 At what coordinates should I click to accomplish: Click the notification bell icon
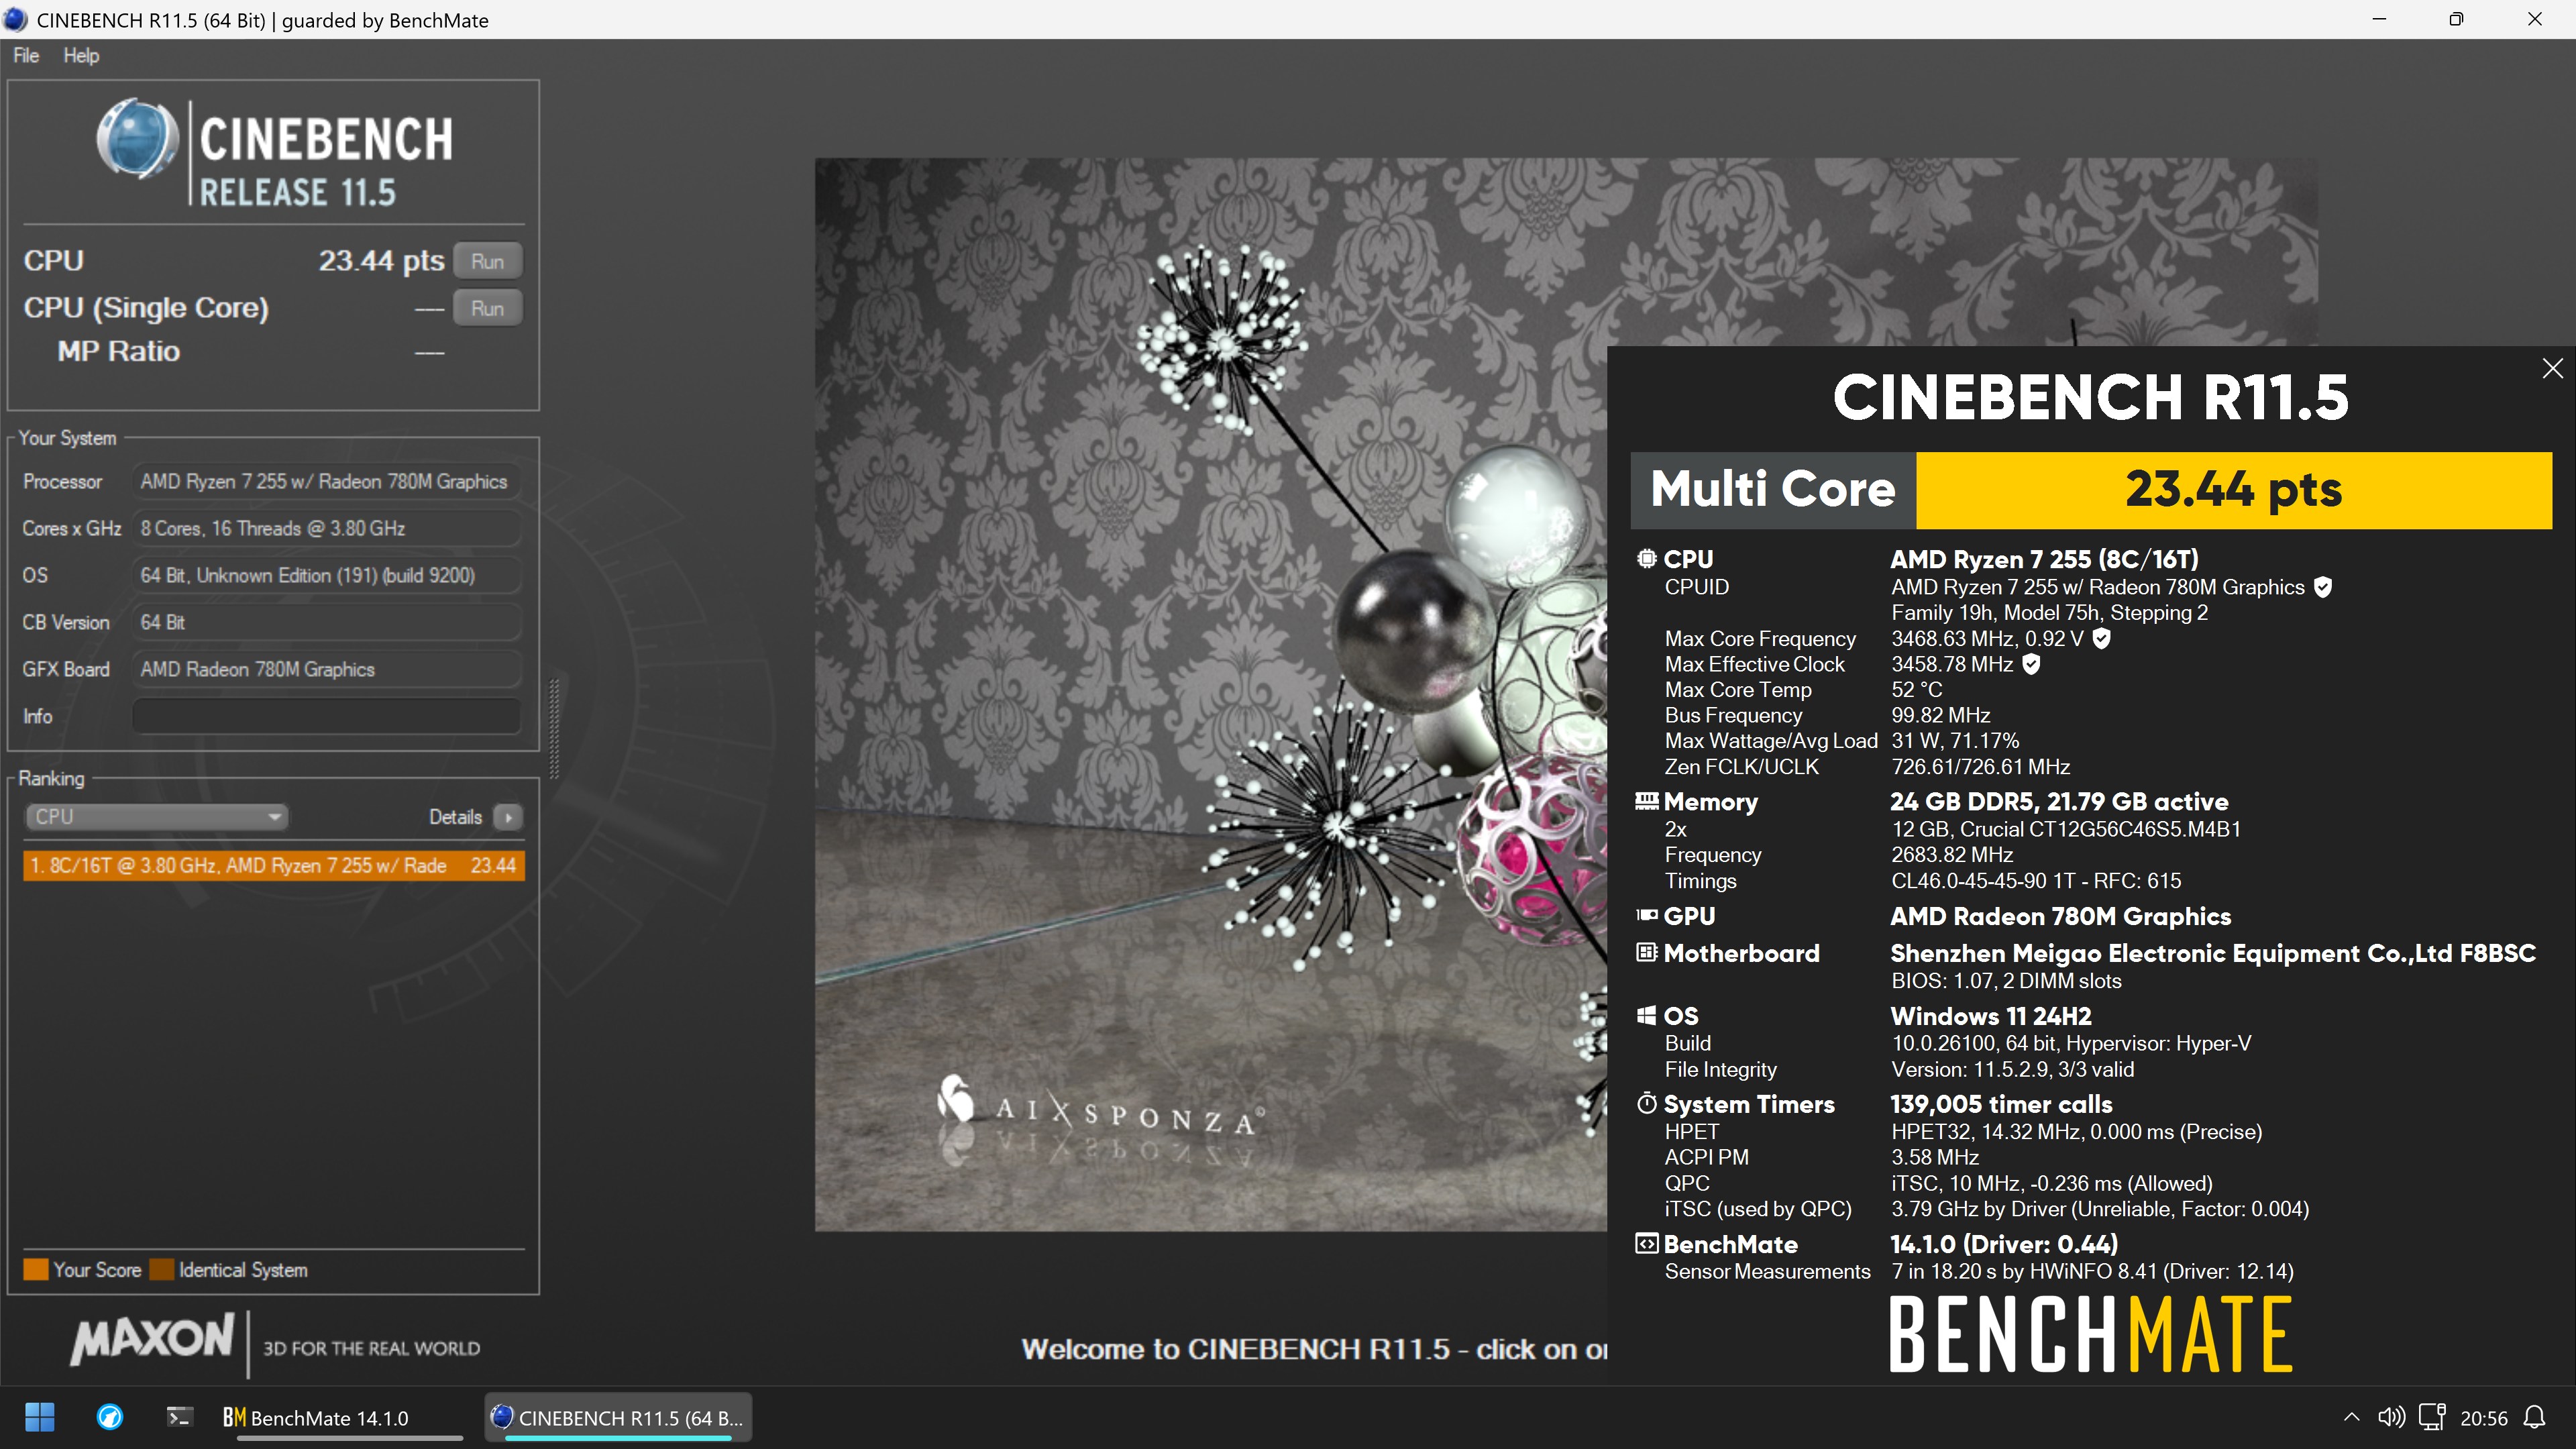pyautogui.click(x=2534, y=1417)
